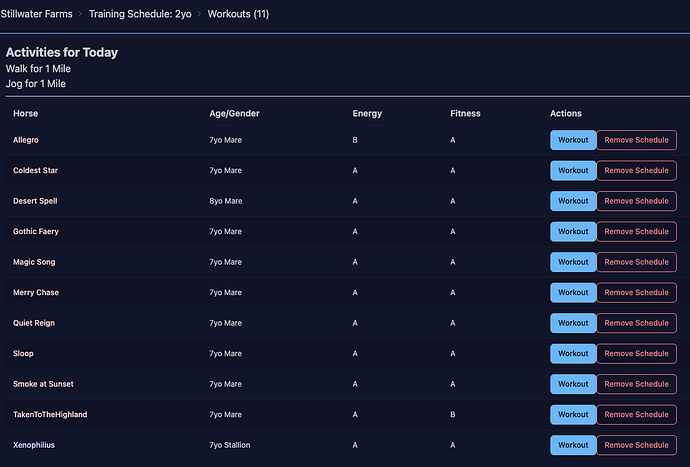Image resolution: width=690 pixels, height=467 pixels.
Task: Click the Horse column header
Action: [x=25, y=114]
